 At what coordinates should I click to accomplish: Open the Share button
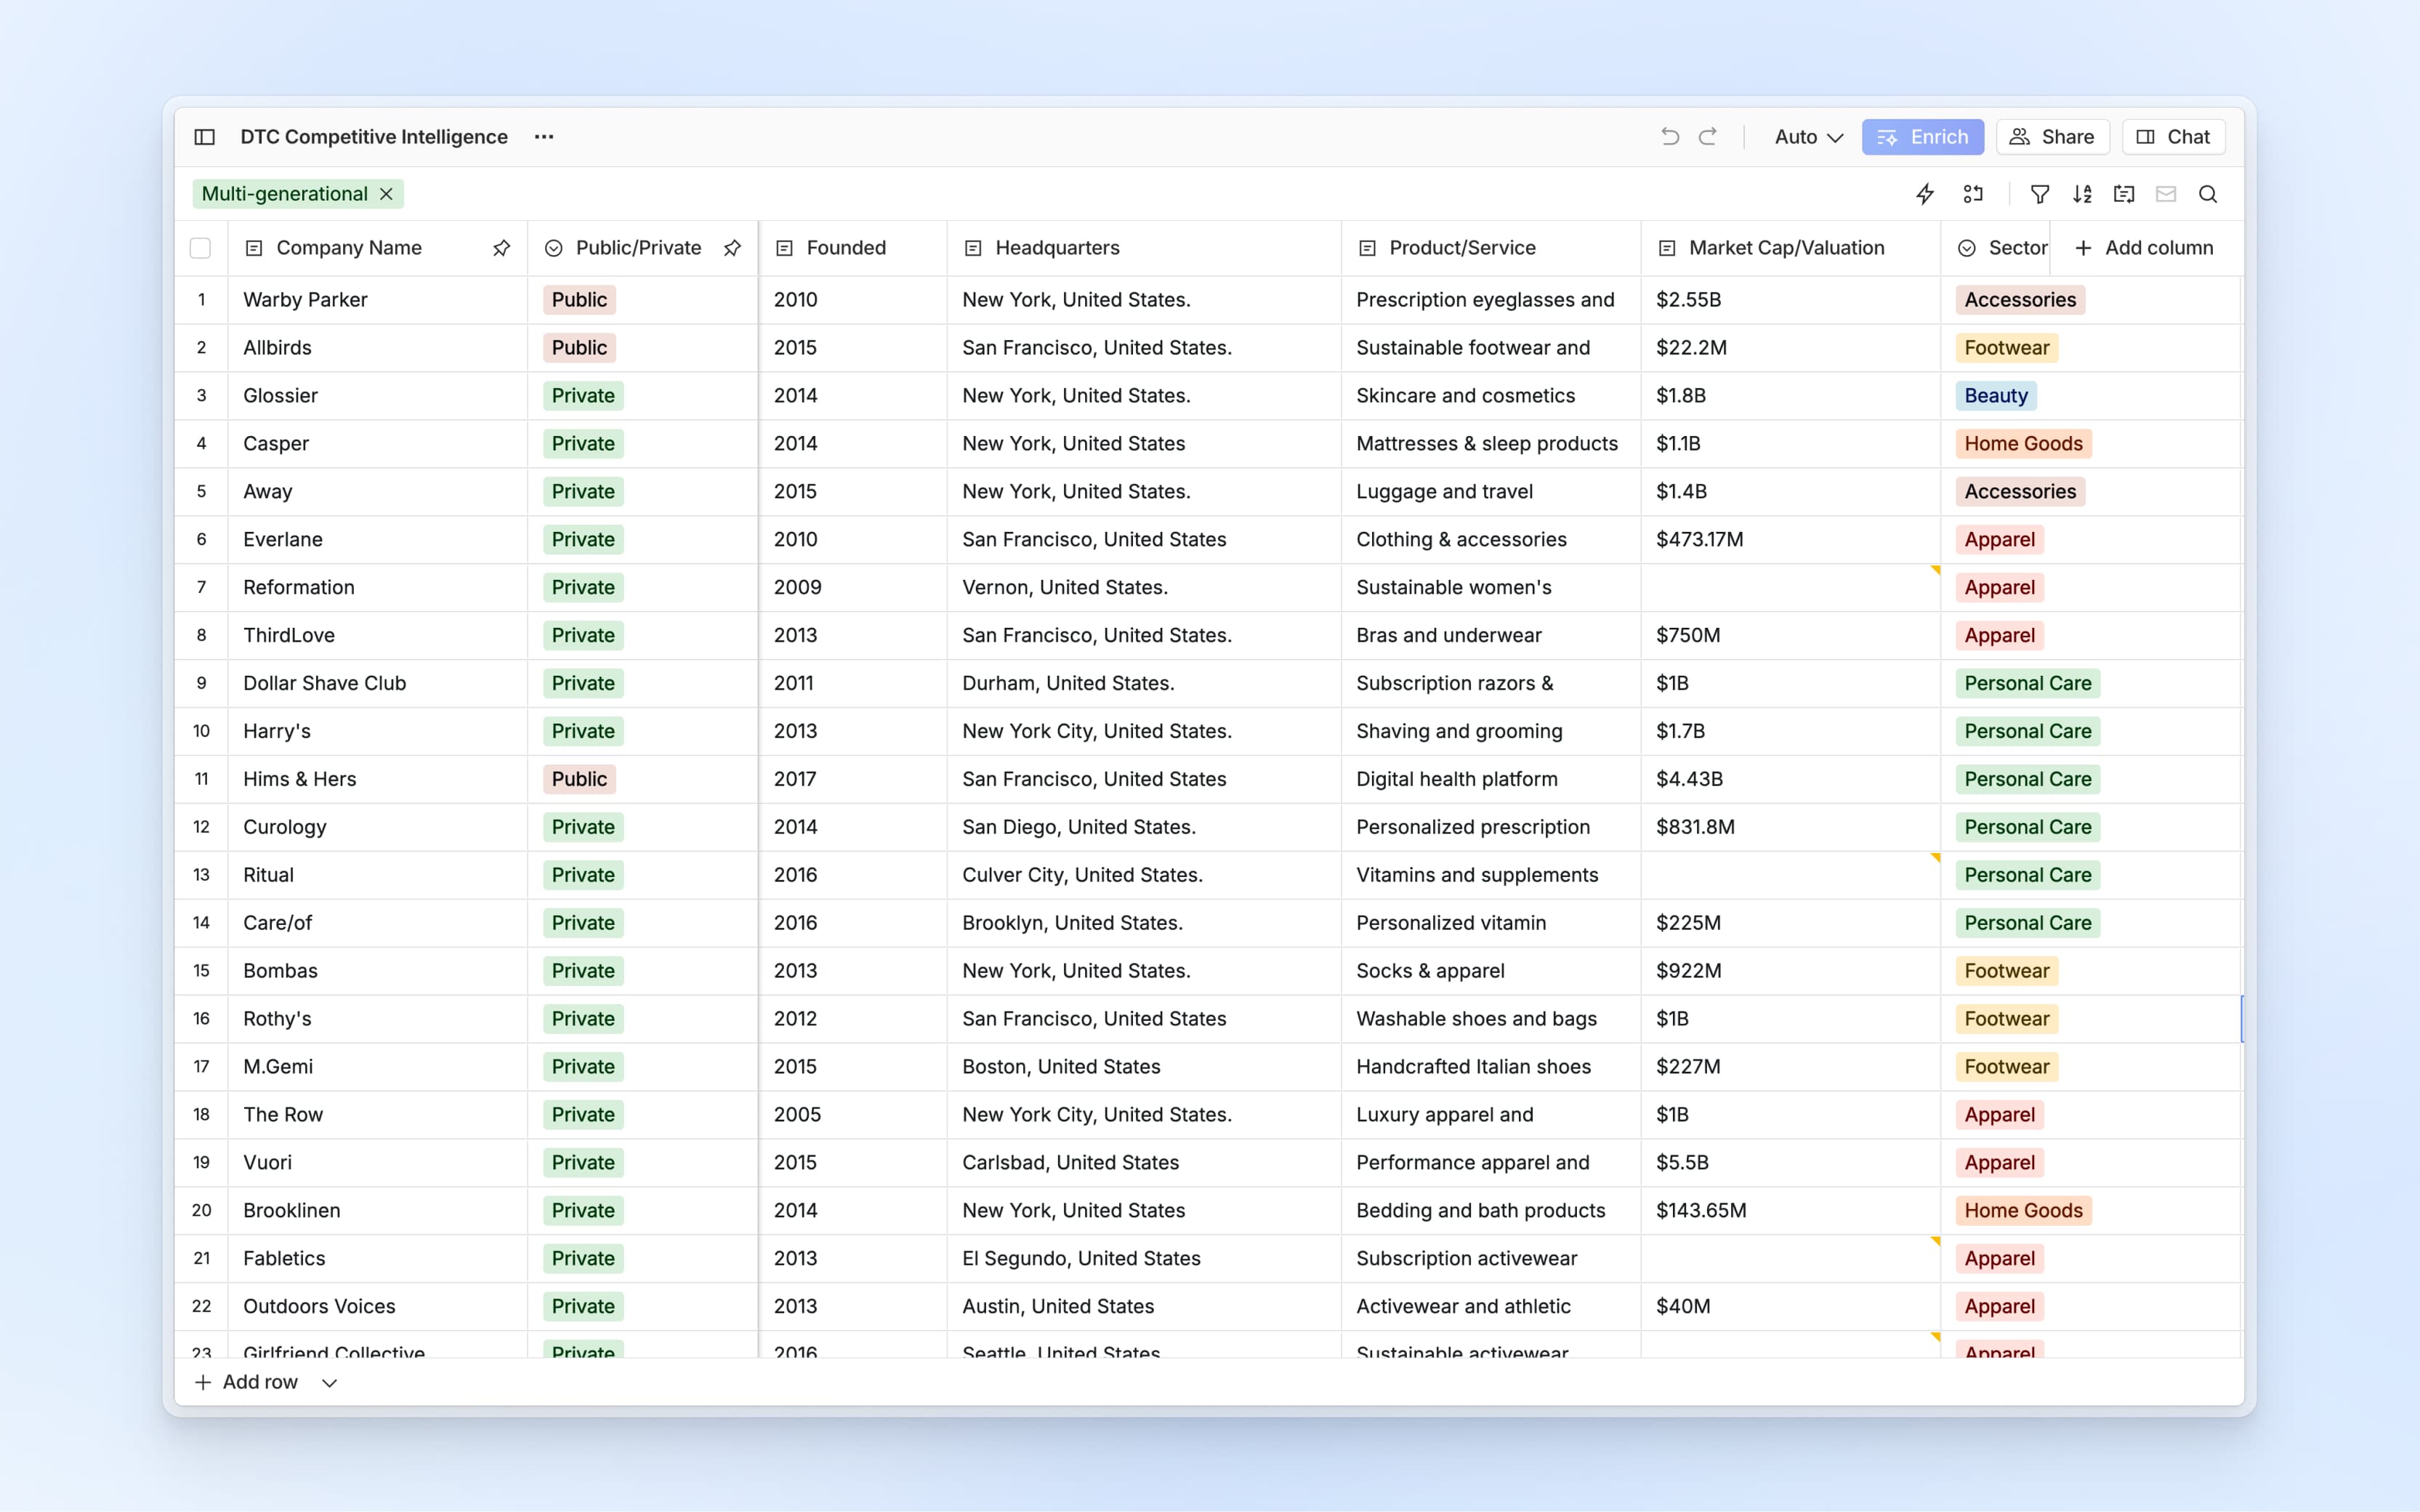pos(2052,137)
